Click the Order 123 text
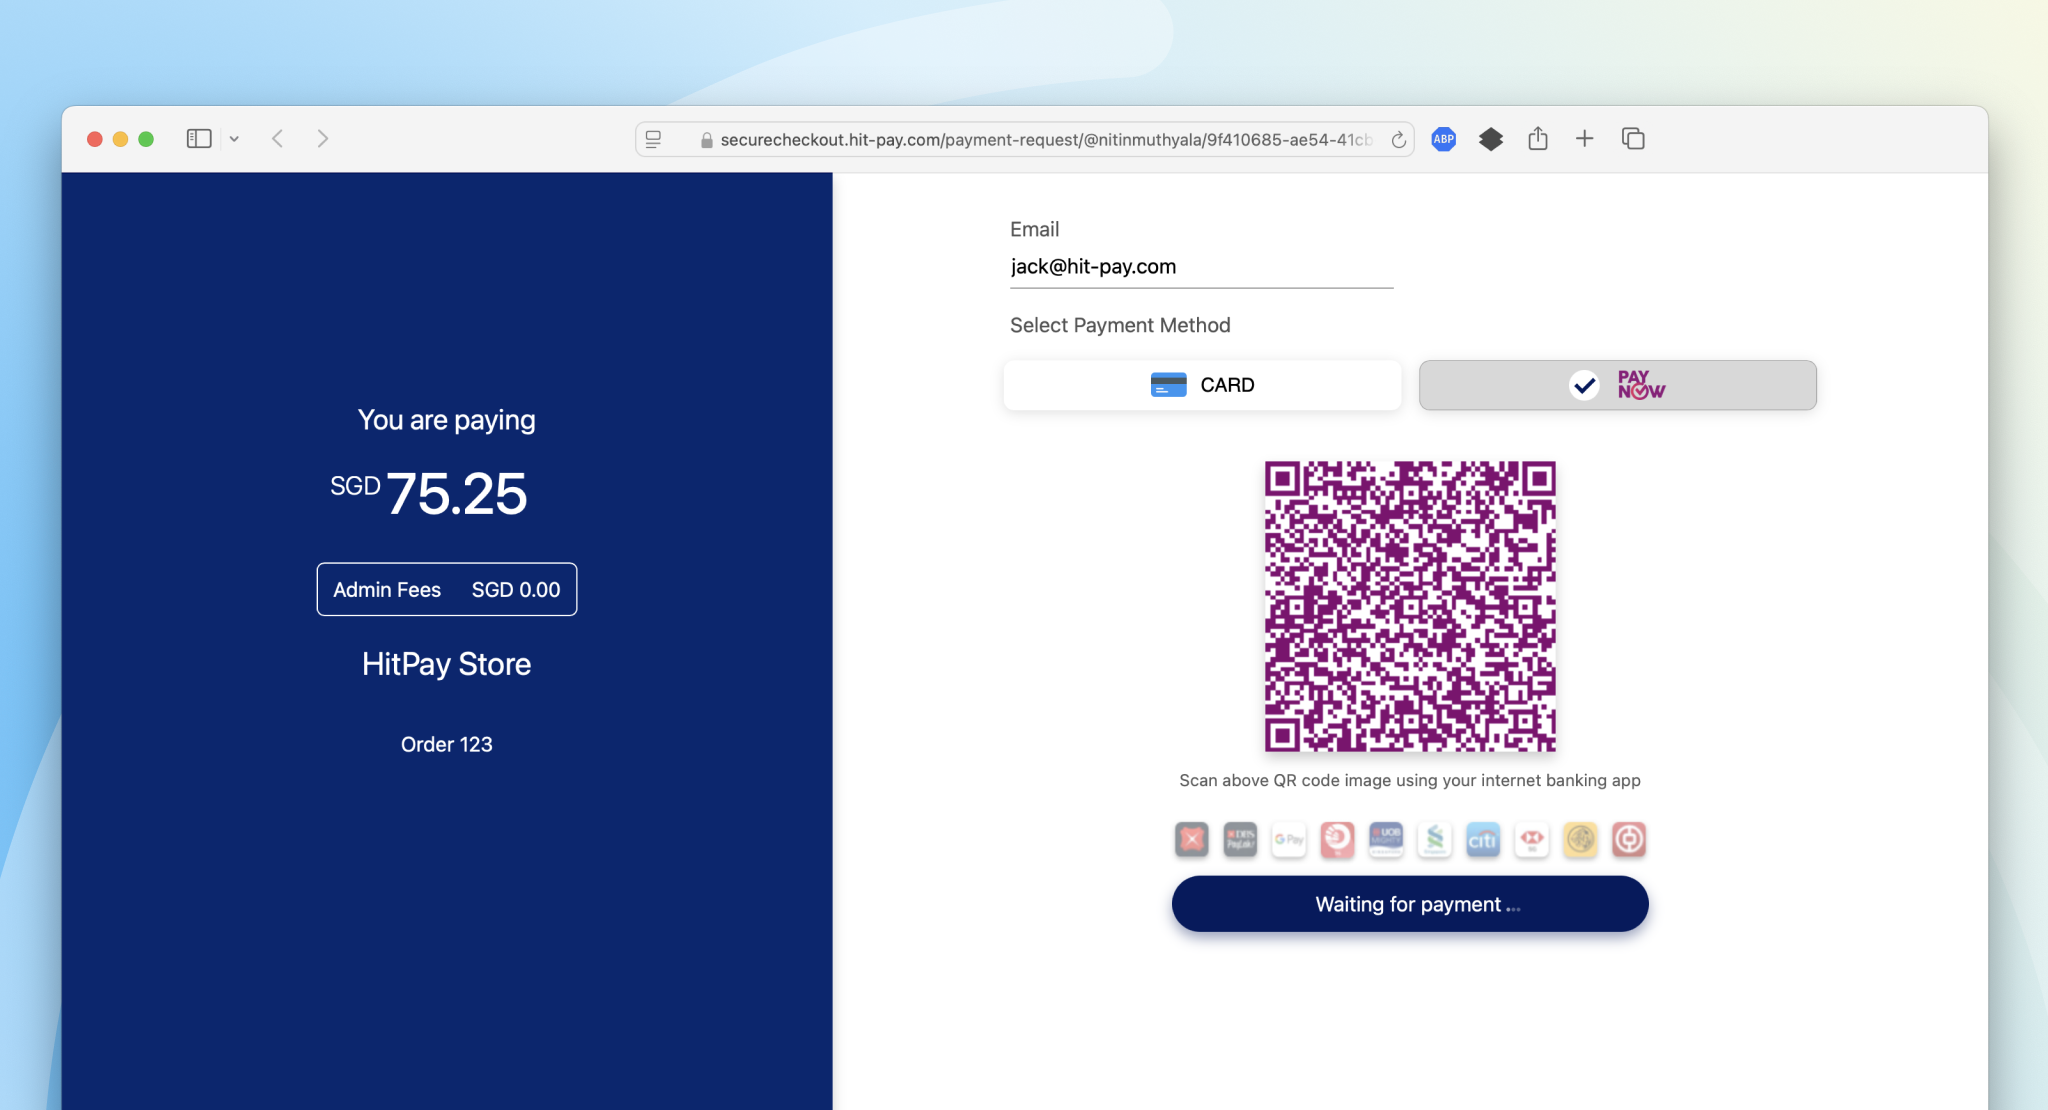Viewport: 2048px width, 1110px height. tap(446, 744)
